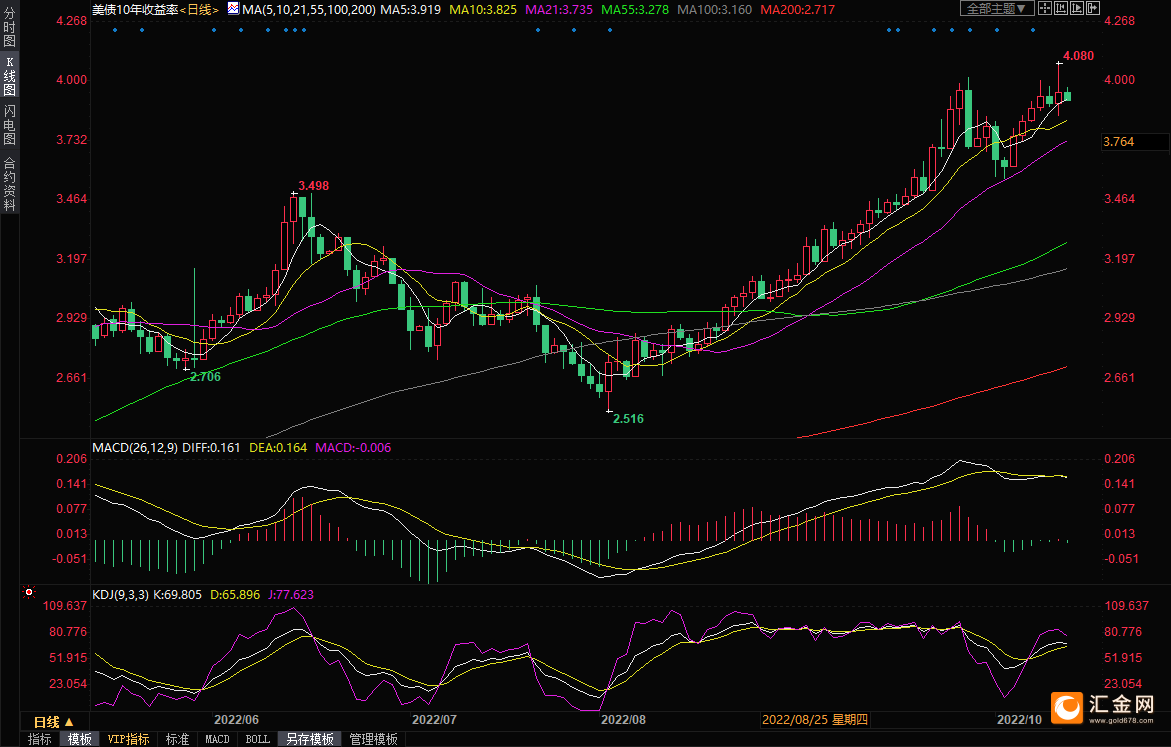Screen dimensions: 1171x747
Task: Click the MA55:3.278 value
Action: [x=635, y=10]
